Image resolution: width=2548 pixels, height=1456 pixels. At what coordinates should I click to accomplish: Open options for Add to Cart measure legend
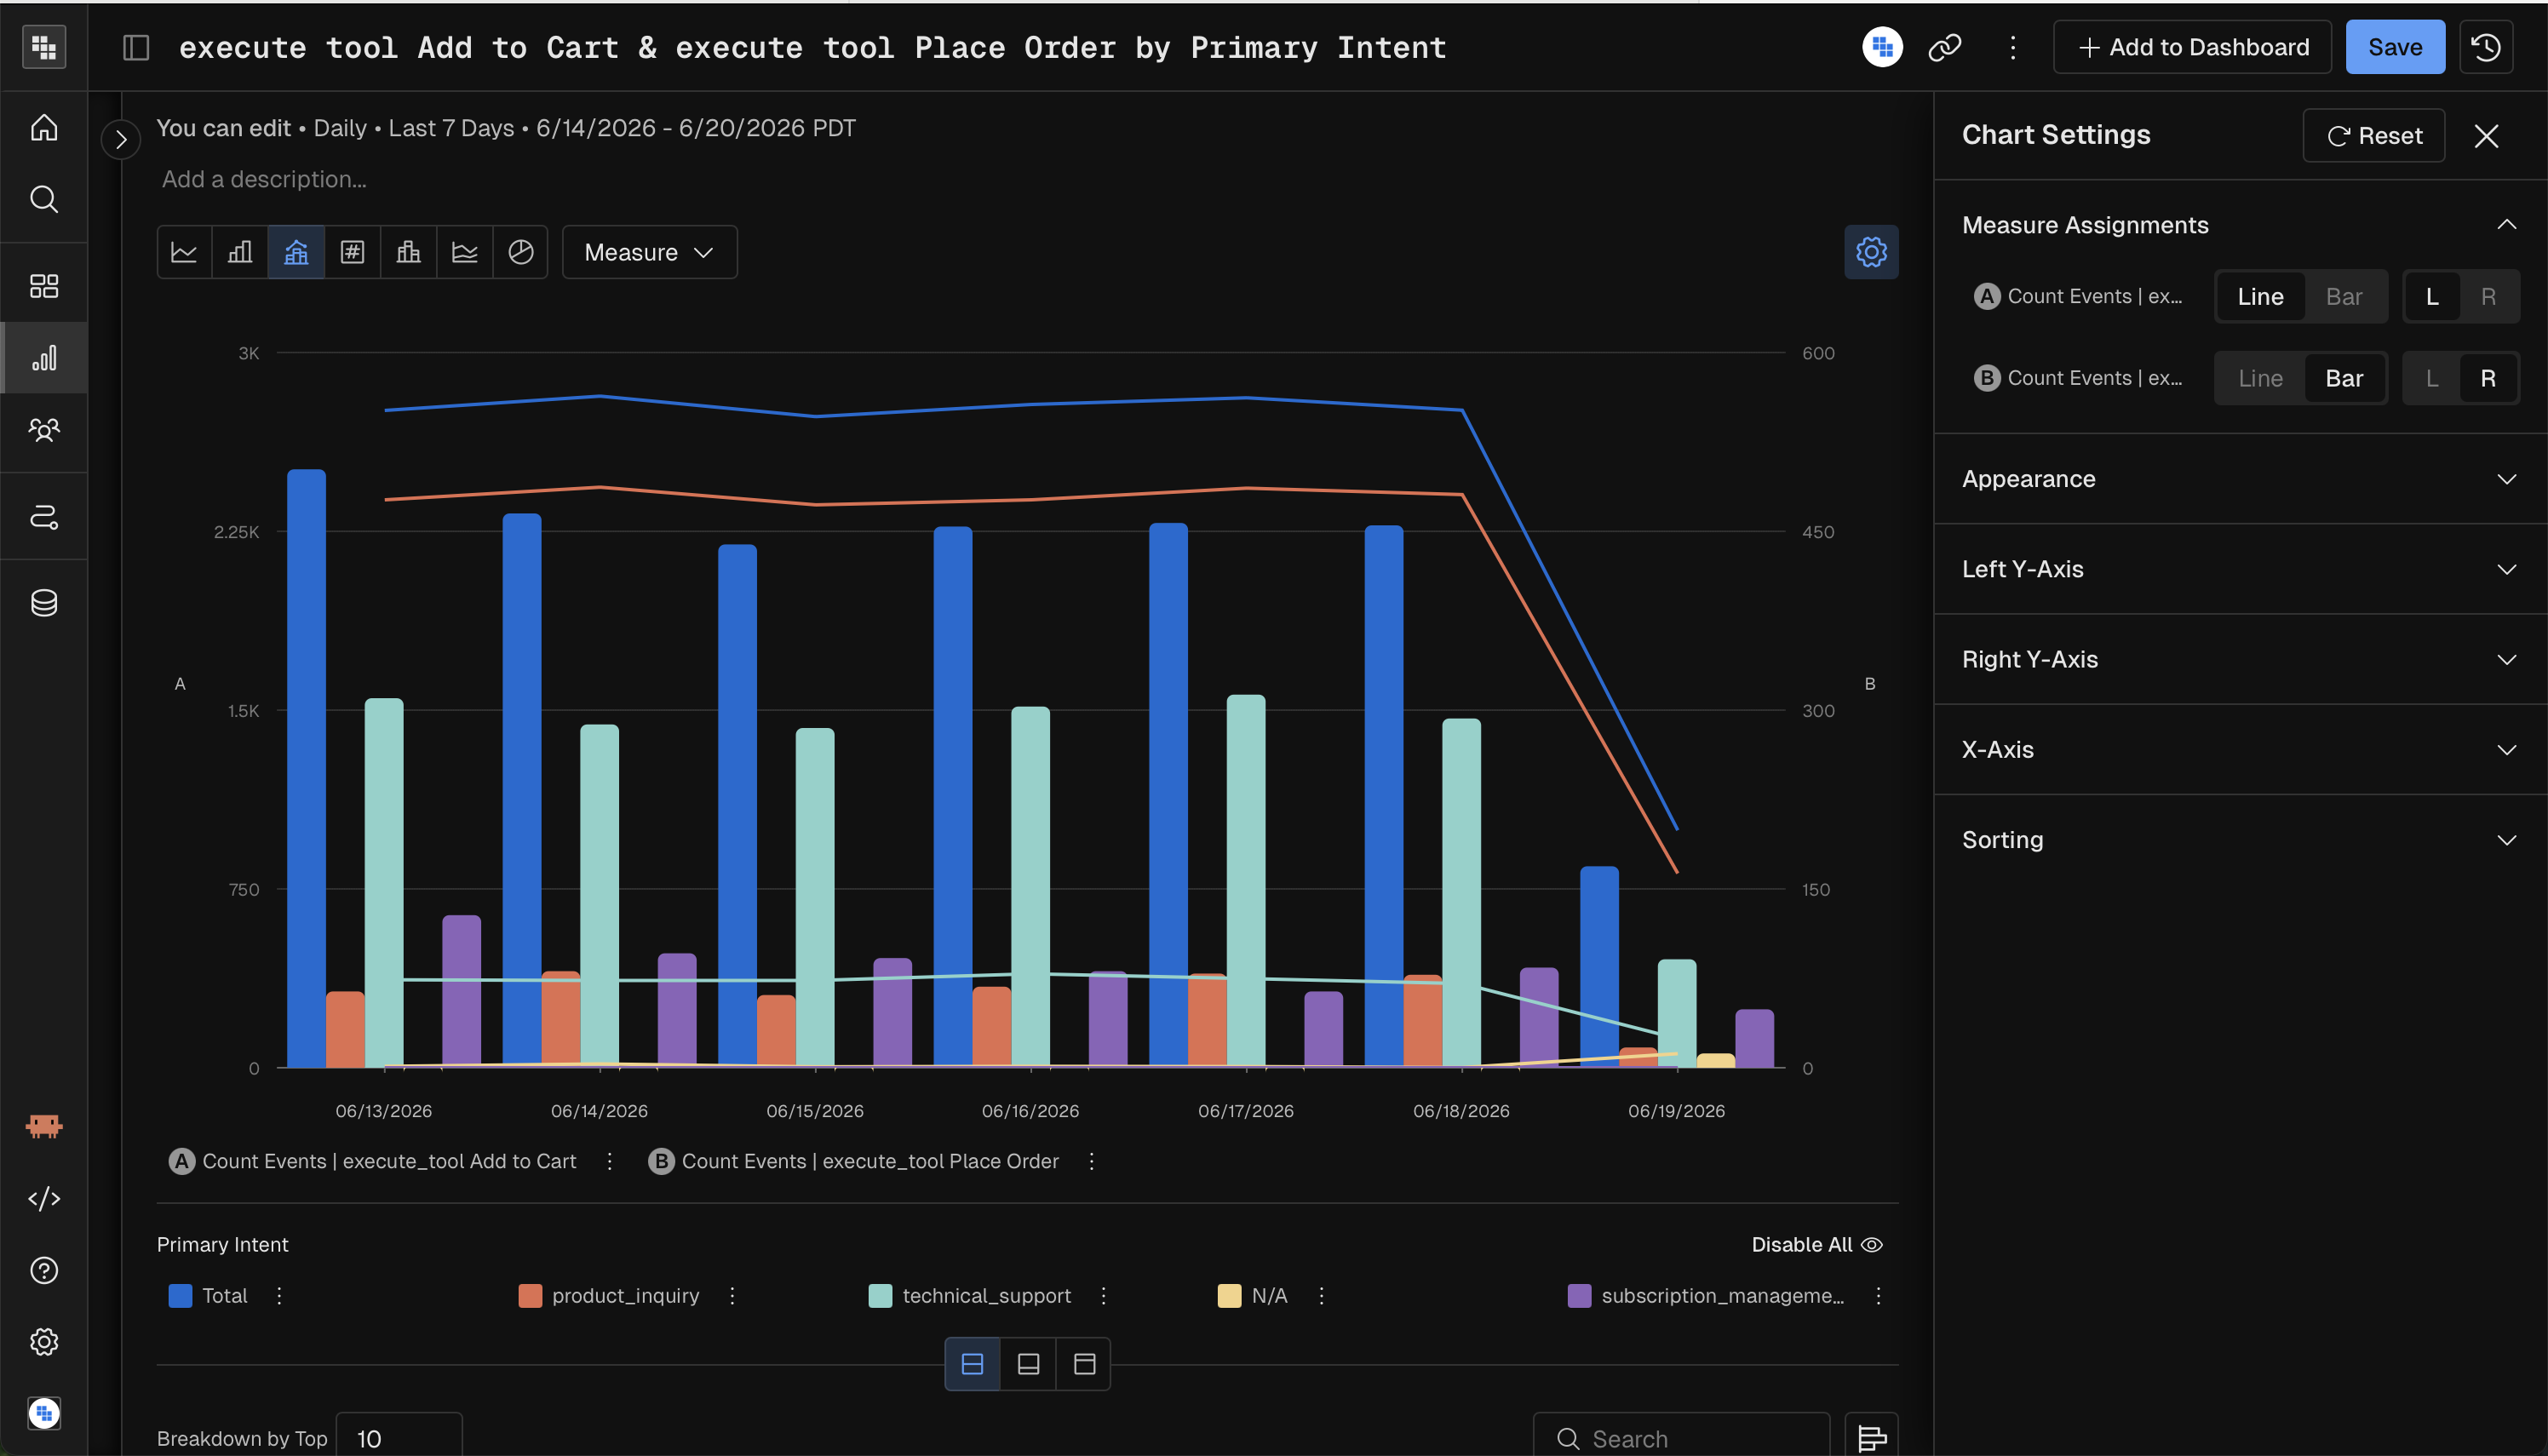coord(609,1161)
